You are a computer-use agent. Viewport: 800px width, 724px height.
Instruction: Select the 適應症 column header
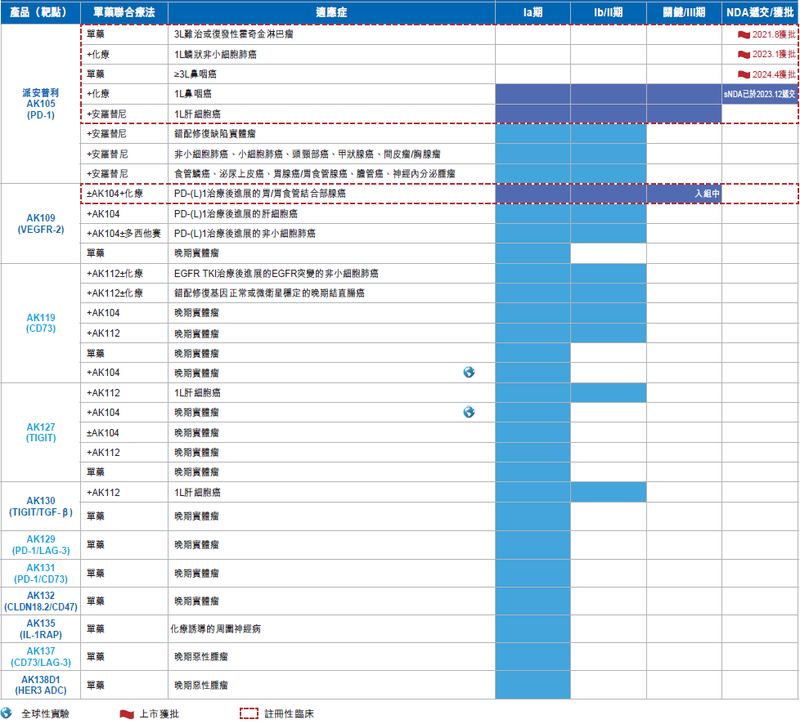click(x=331, y=11)
